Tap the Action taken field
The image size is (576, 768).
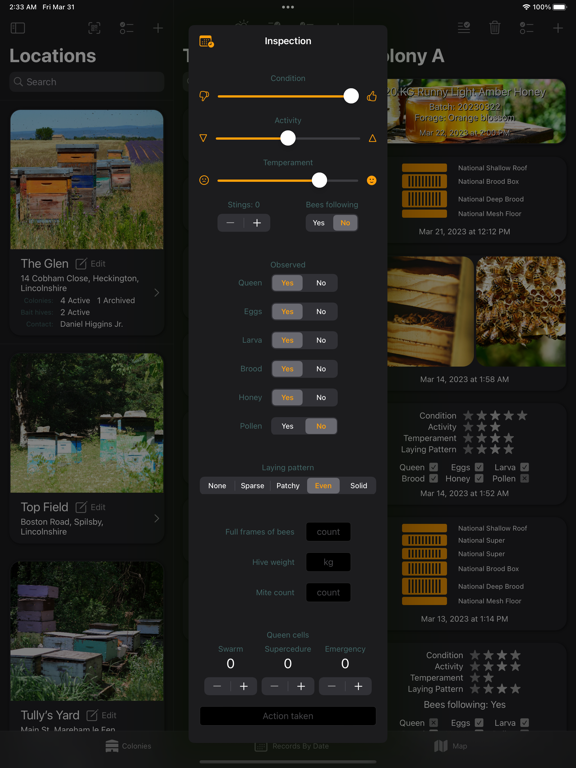click(x=288, y=716)
